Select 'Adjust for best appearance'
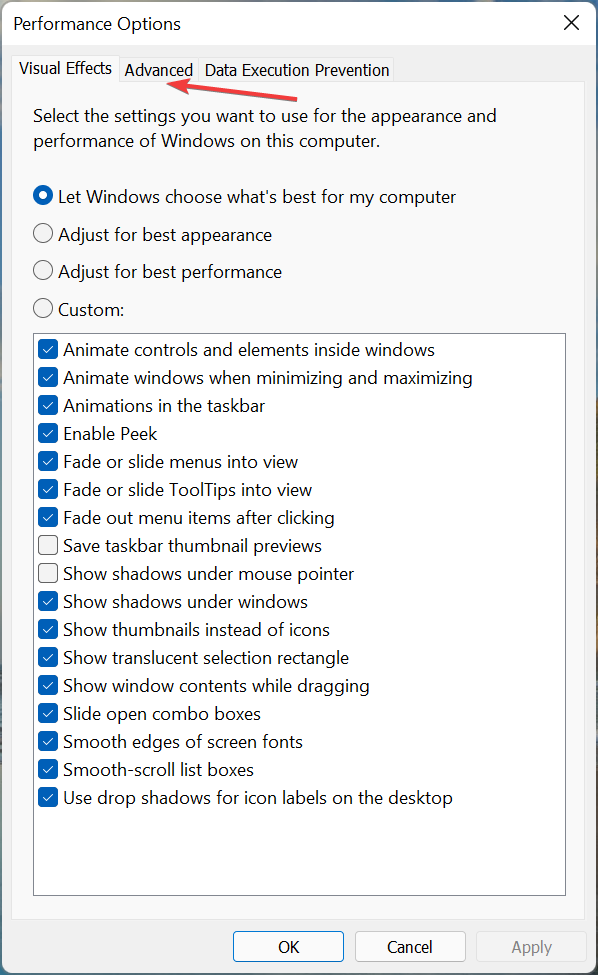 point(42,233)
